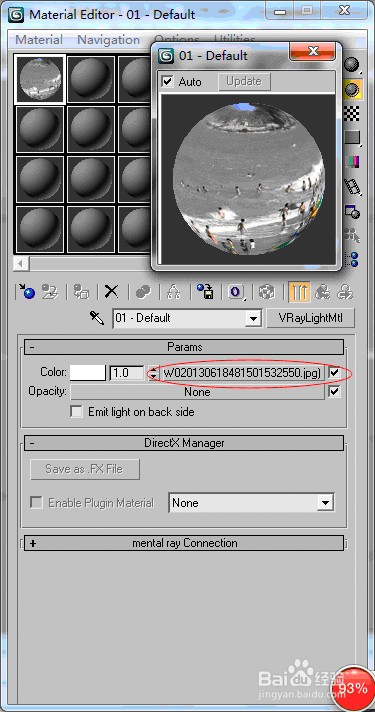Click the Select by Material icon
This screenshot has height=712, width=375.
[352, 235]
